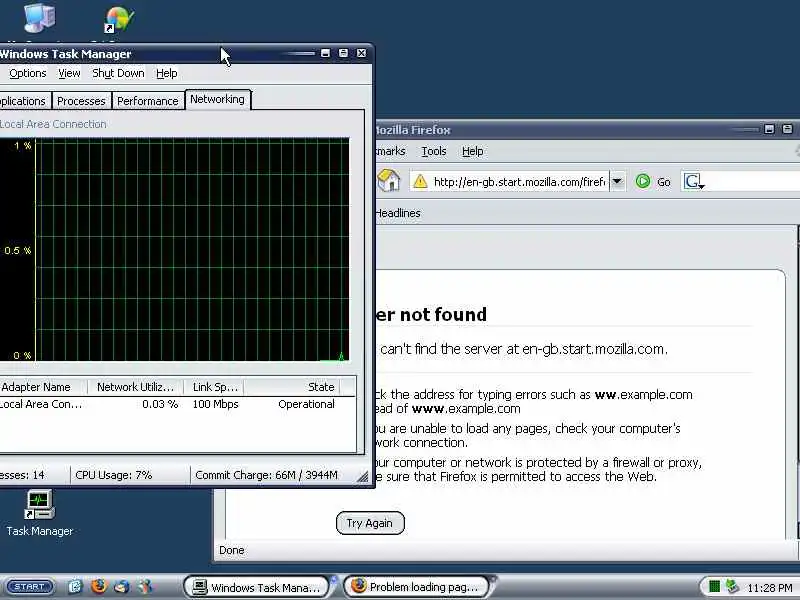Click the warning icon in Firefox address bar
This screenshot has width=800, height=600.
(x=420, y=181)
